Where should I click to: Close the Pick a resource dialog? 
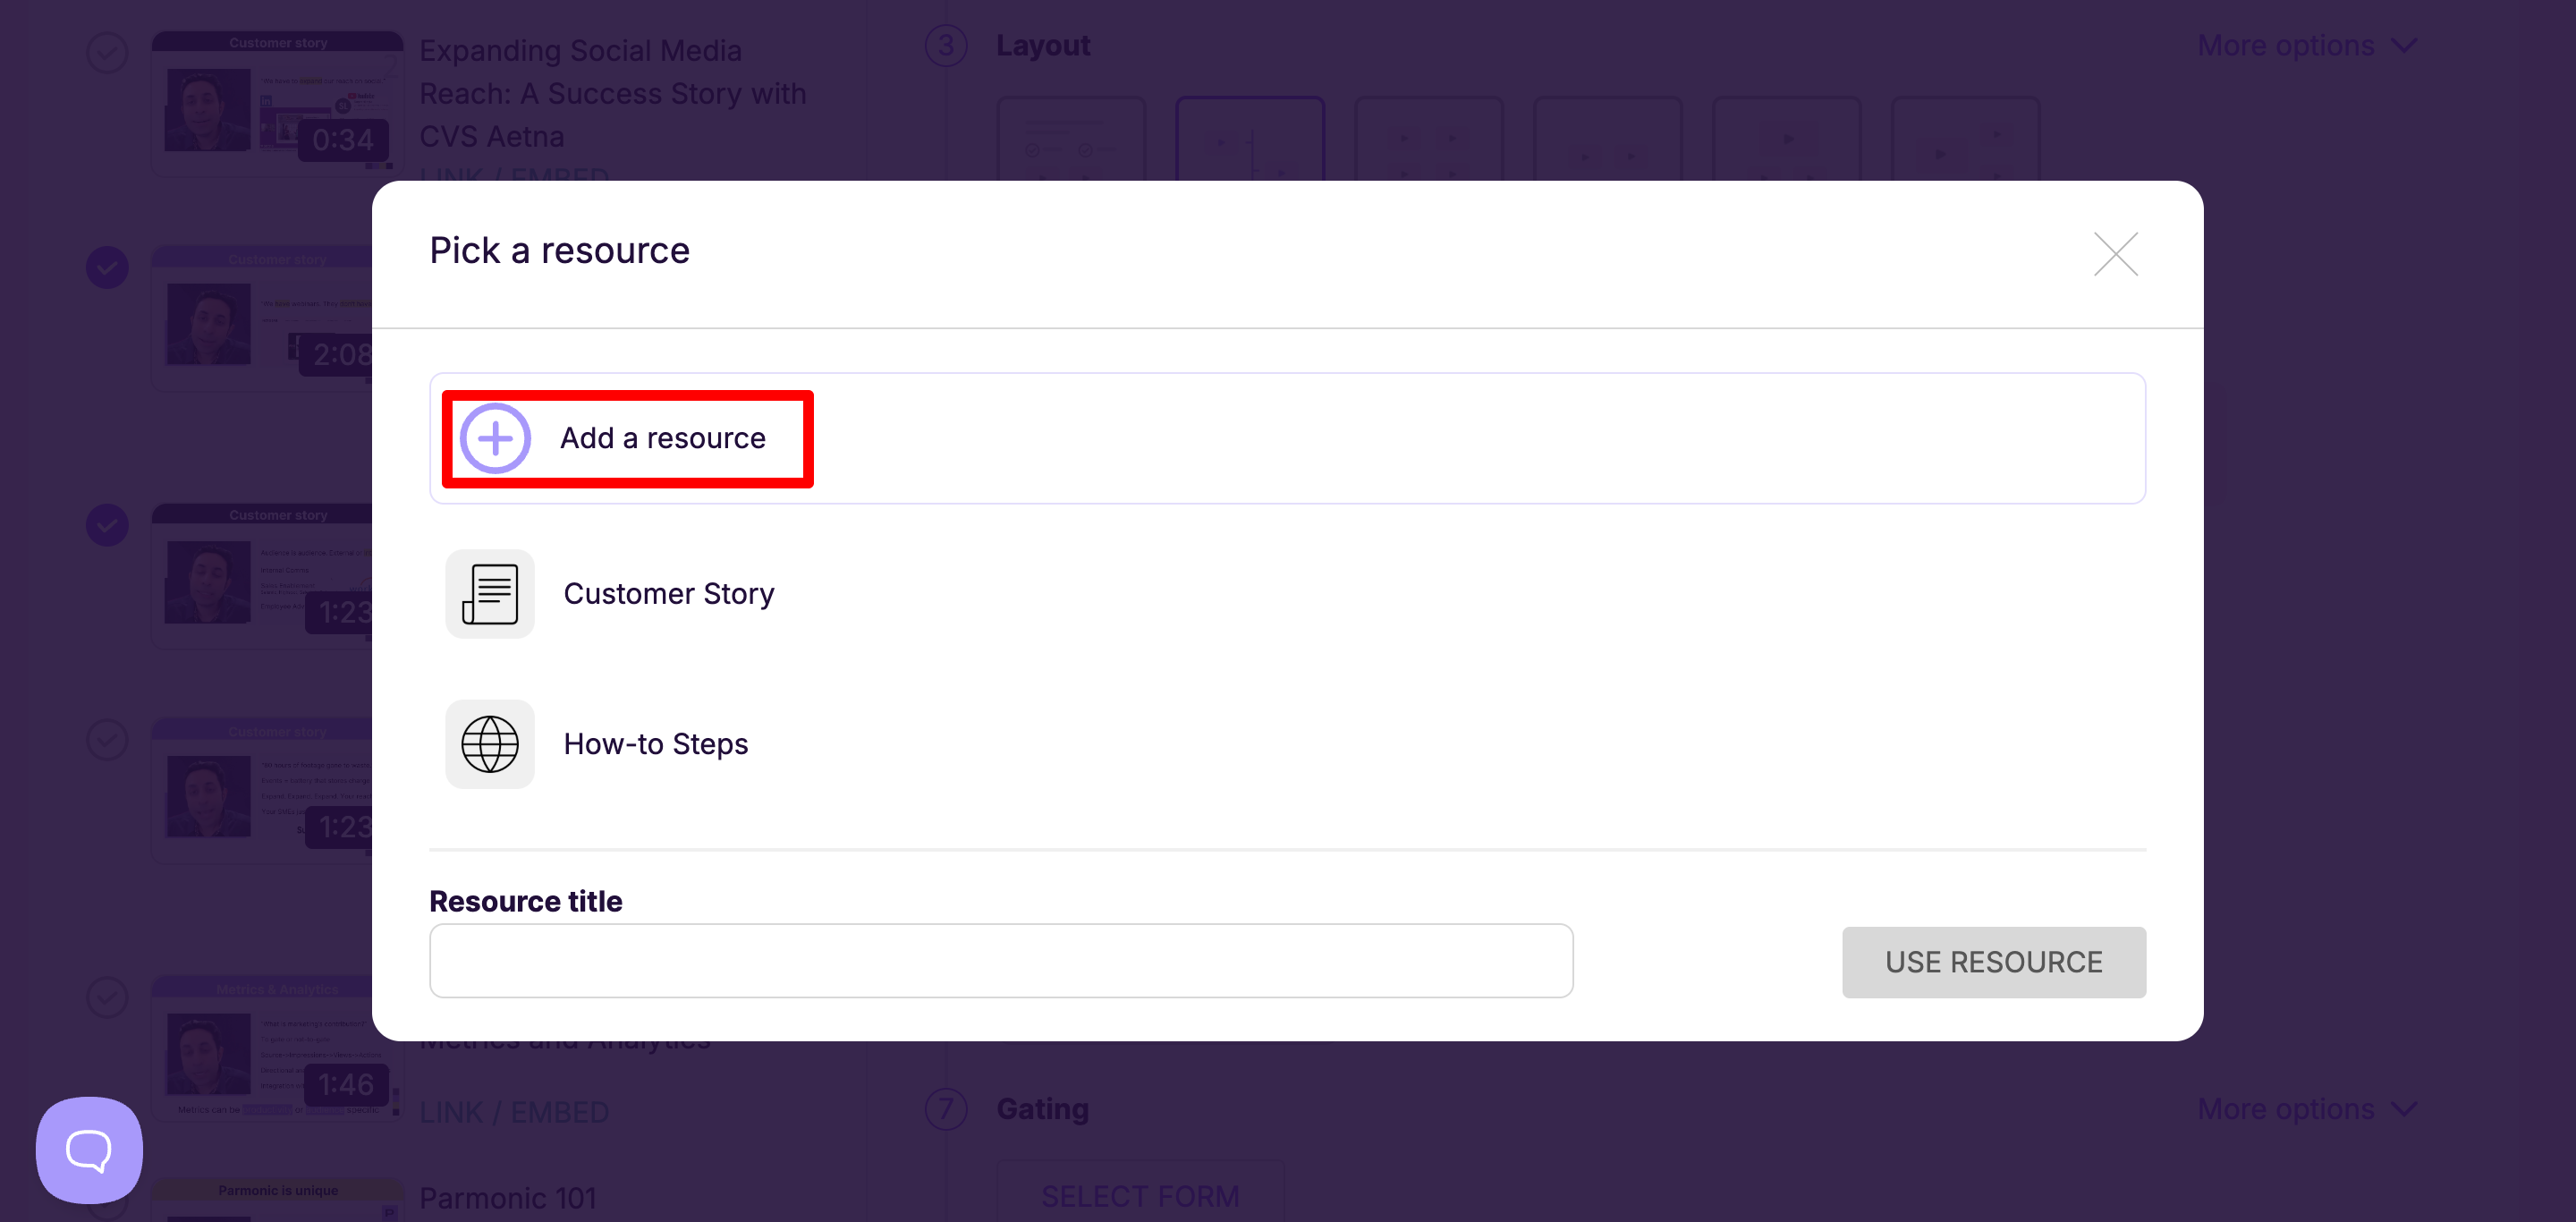click(2116, 254)
